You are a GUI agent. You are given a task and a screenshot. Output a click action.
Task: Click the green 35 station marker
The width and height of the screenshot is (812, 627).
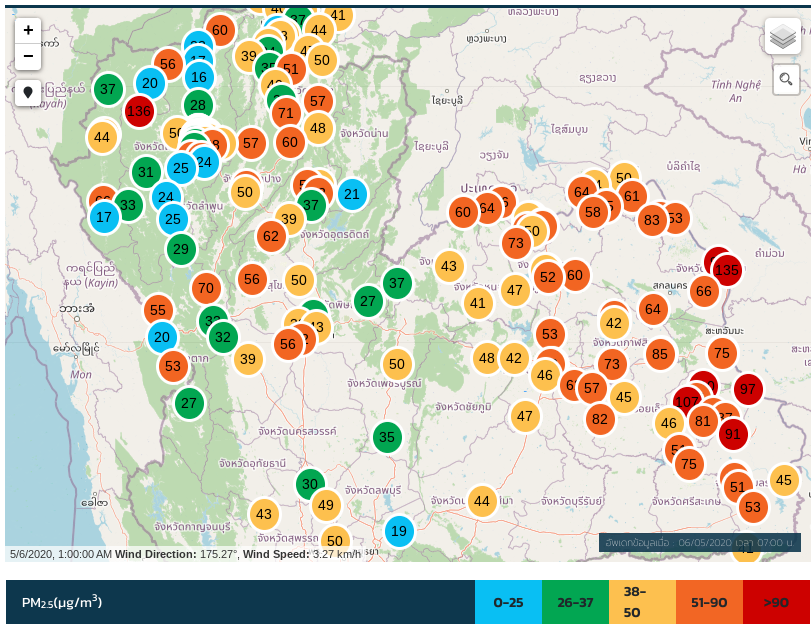[387, 436]
